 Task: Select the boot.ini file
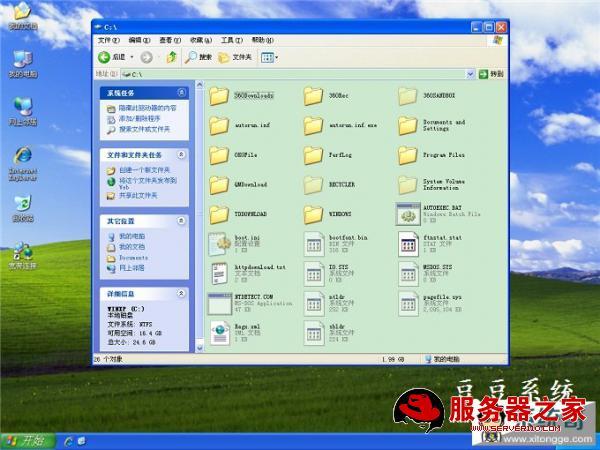[x=234, y=244]
